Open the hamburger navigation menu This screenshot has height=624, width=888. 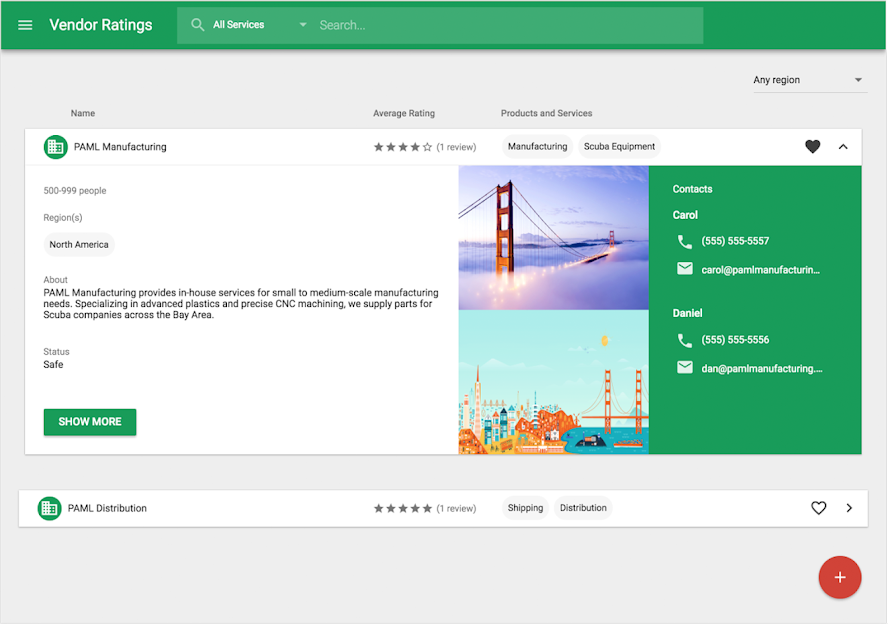point(25,25)
